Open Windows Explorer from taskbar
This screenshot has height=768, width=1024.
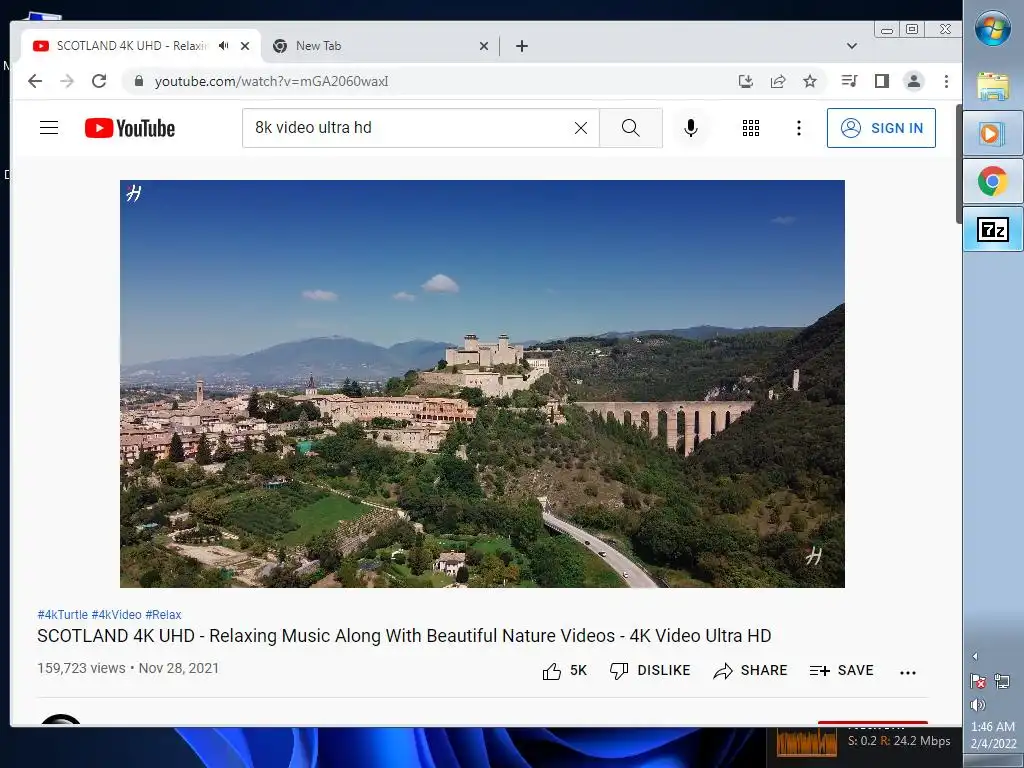[993, 86]
